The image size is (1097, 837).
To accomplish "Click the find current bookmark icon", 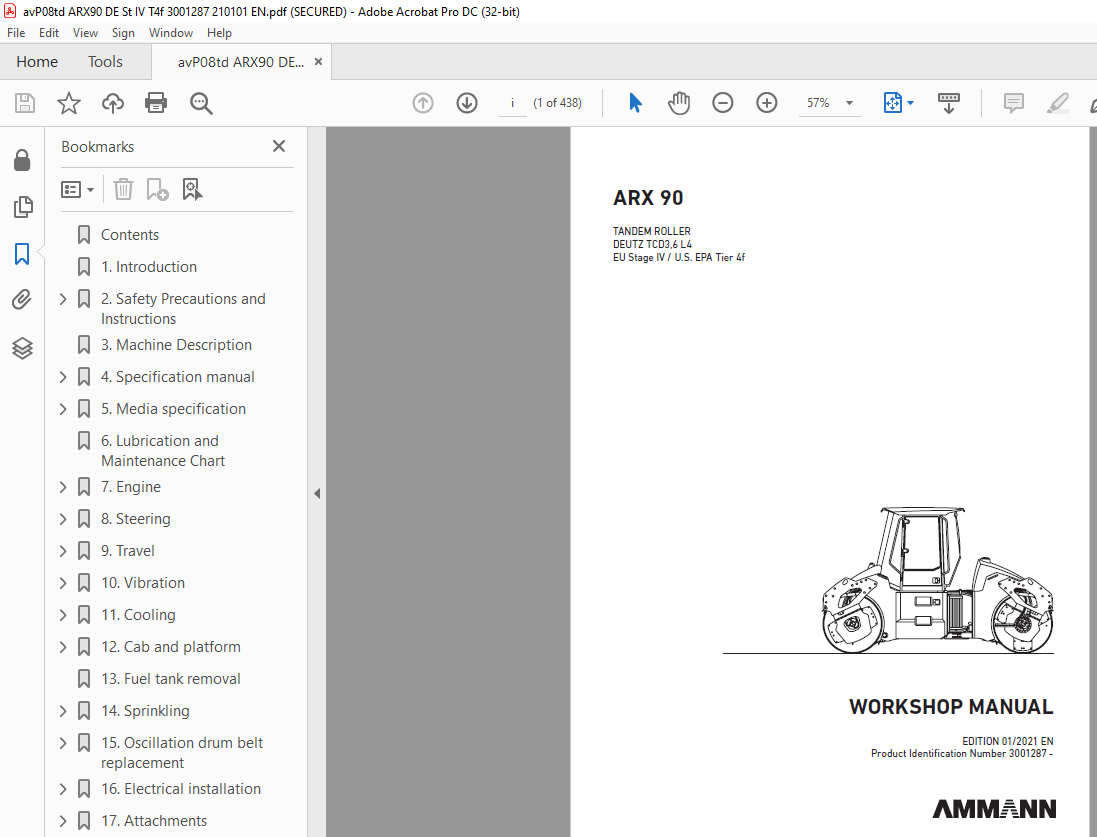I will [192, 189].
